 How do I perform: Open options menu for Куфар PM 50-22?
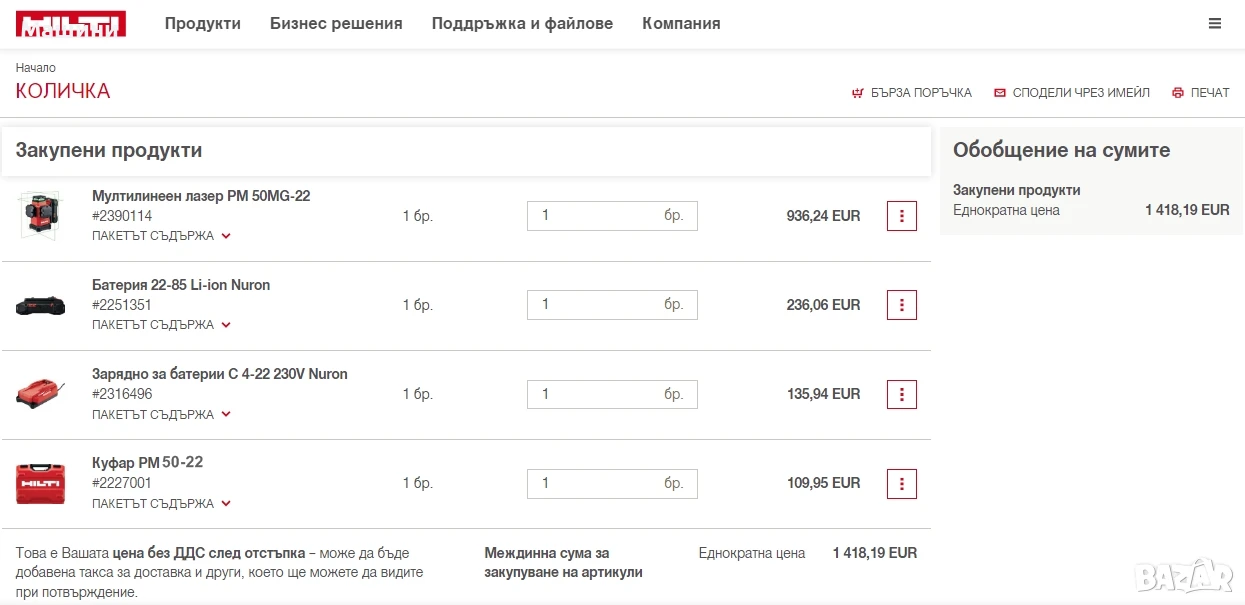tap(902, 484)
